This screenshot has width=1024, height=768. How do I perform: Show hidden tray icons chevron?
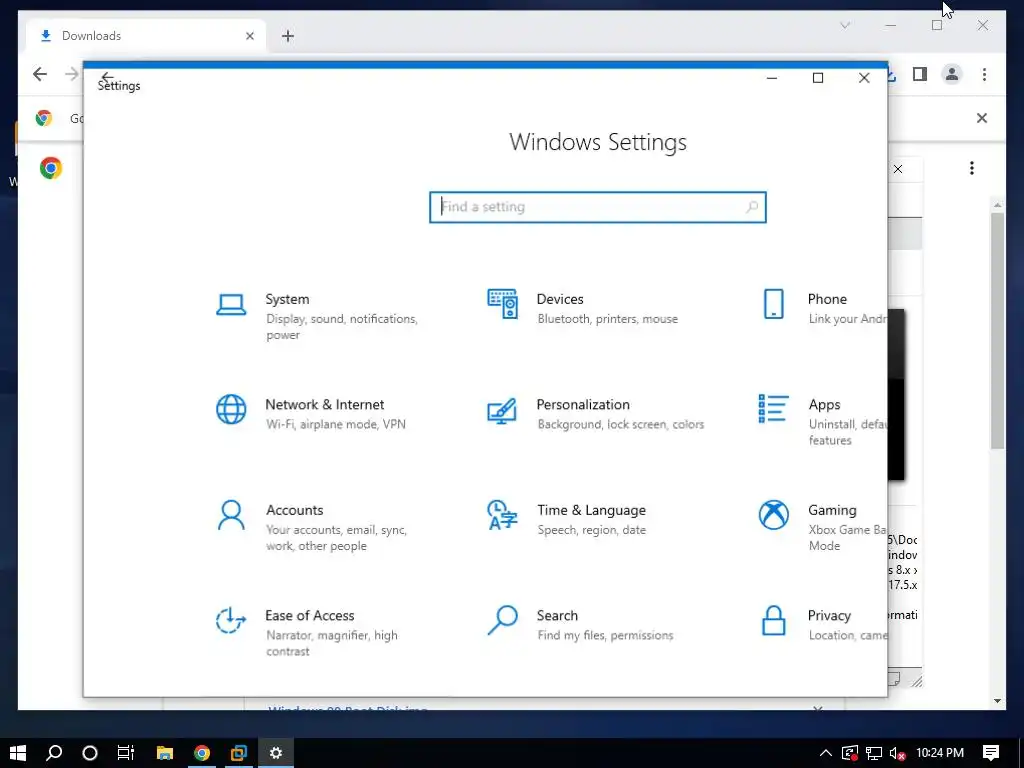tap(825, 753)
